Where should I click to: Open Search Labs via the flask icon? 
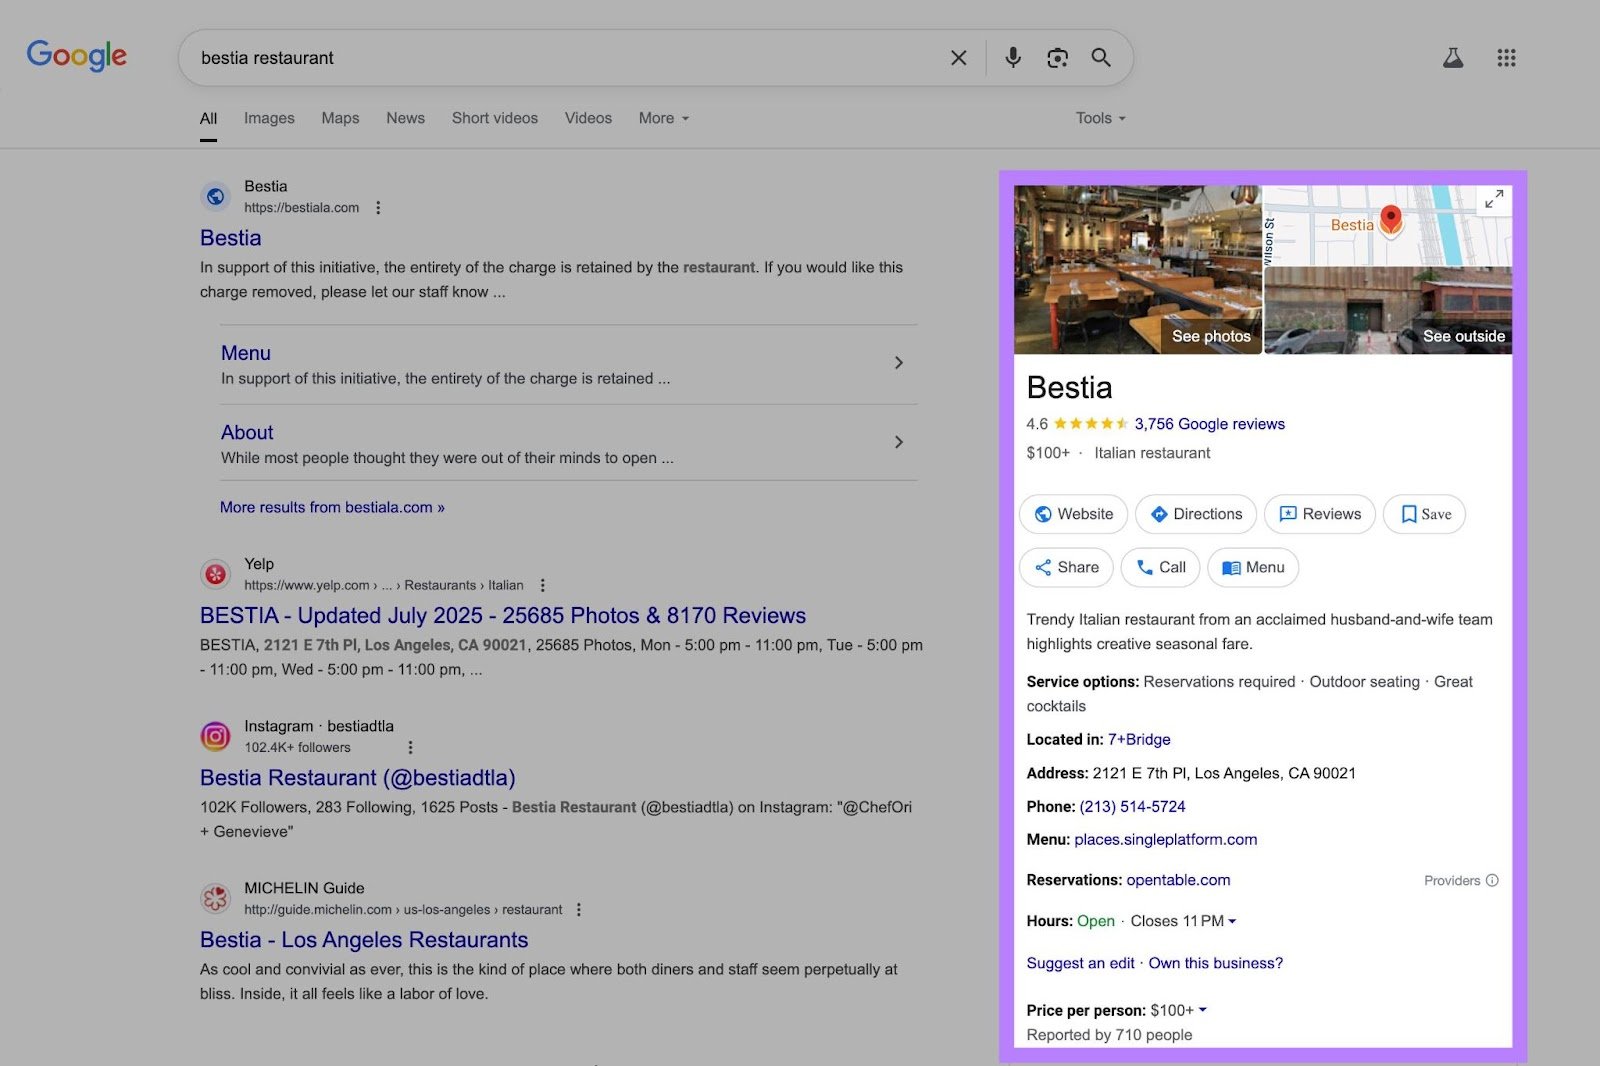[1453, 57]
